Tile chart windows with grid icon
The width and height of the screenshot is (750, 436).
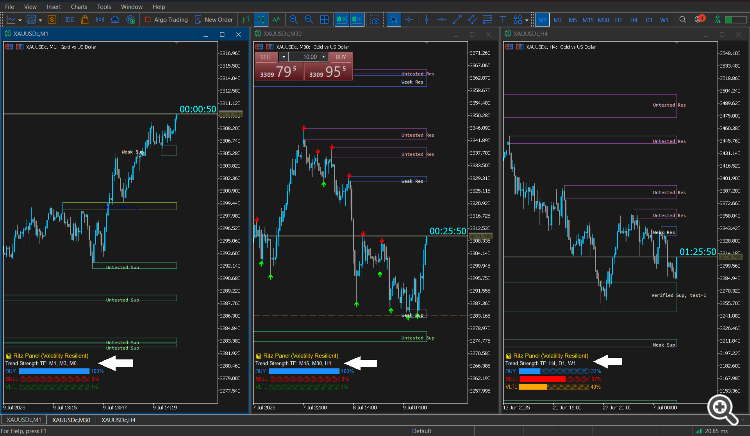point(324,20)
